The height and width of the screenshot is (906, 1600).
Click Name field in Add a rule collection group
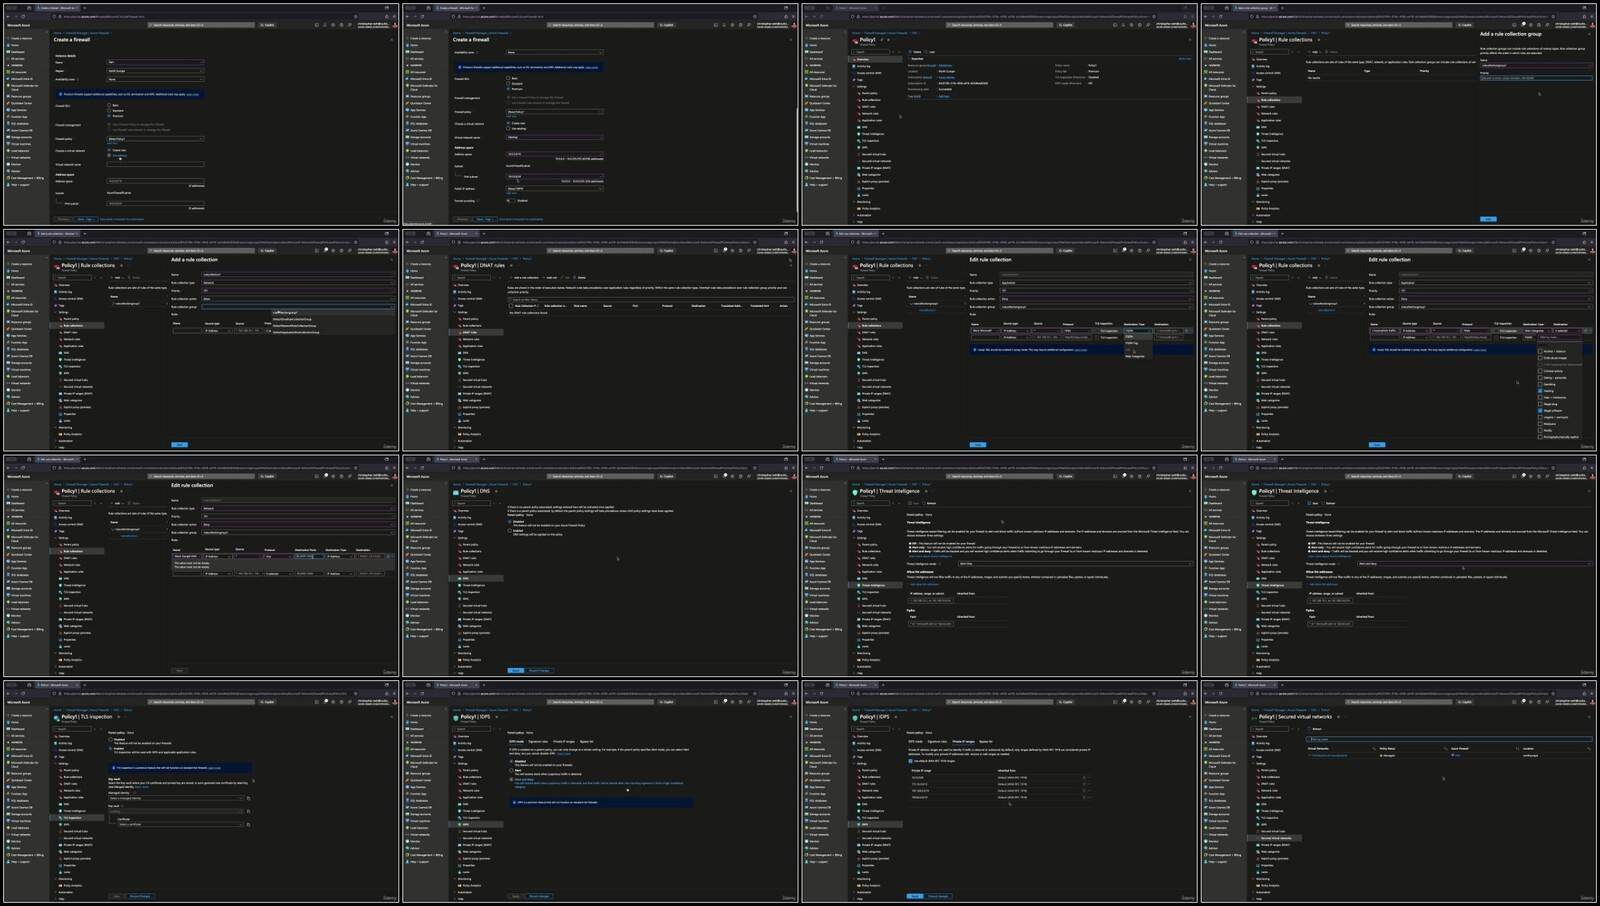pos(1536,65)
